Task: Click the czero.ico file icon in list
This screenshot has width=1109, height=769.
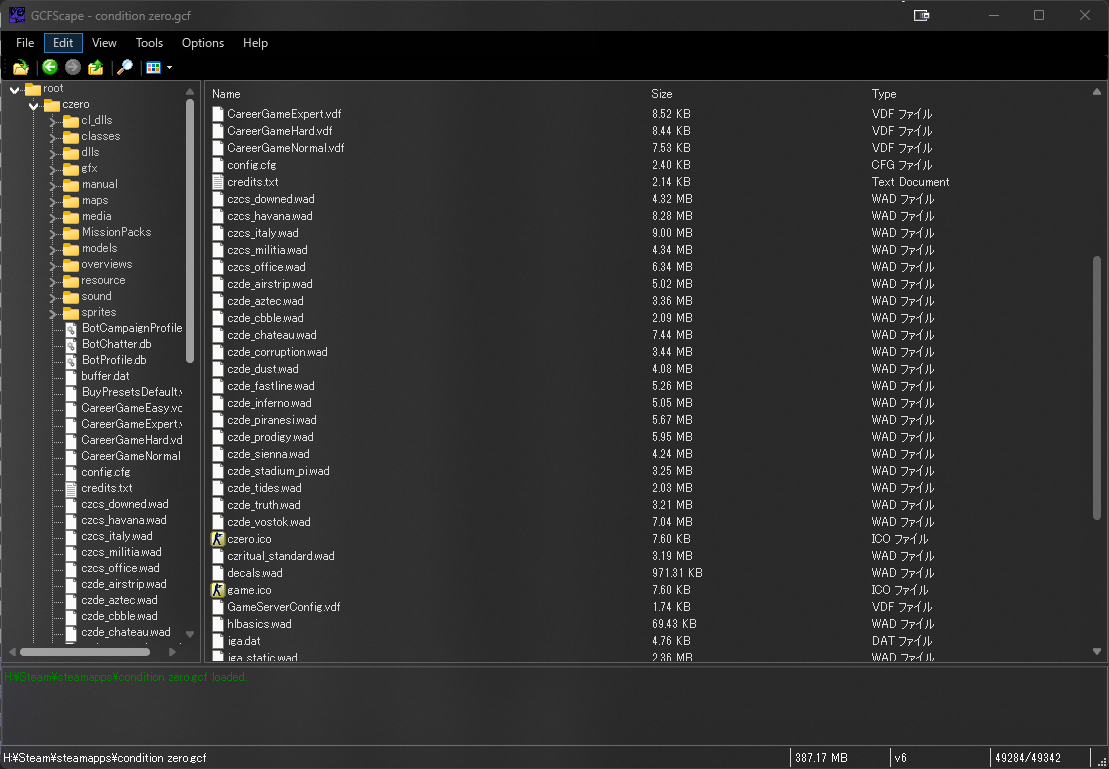Action: pos(218,539)
